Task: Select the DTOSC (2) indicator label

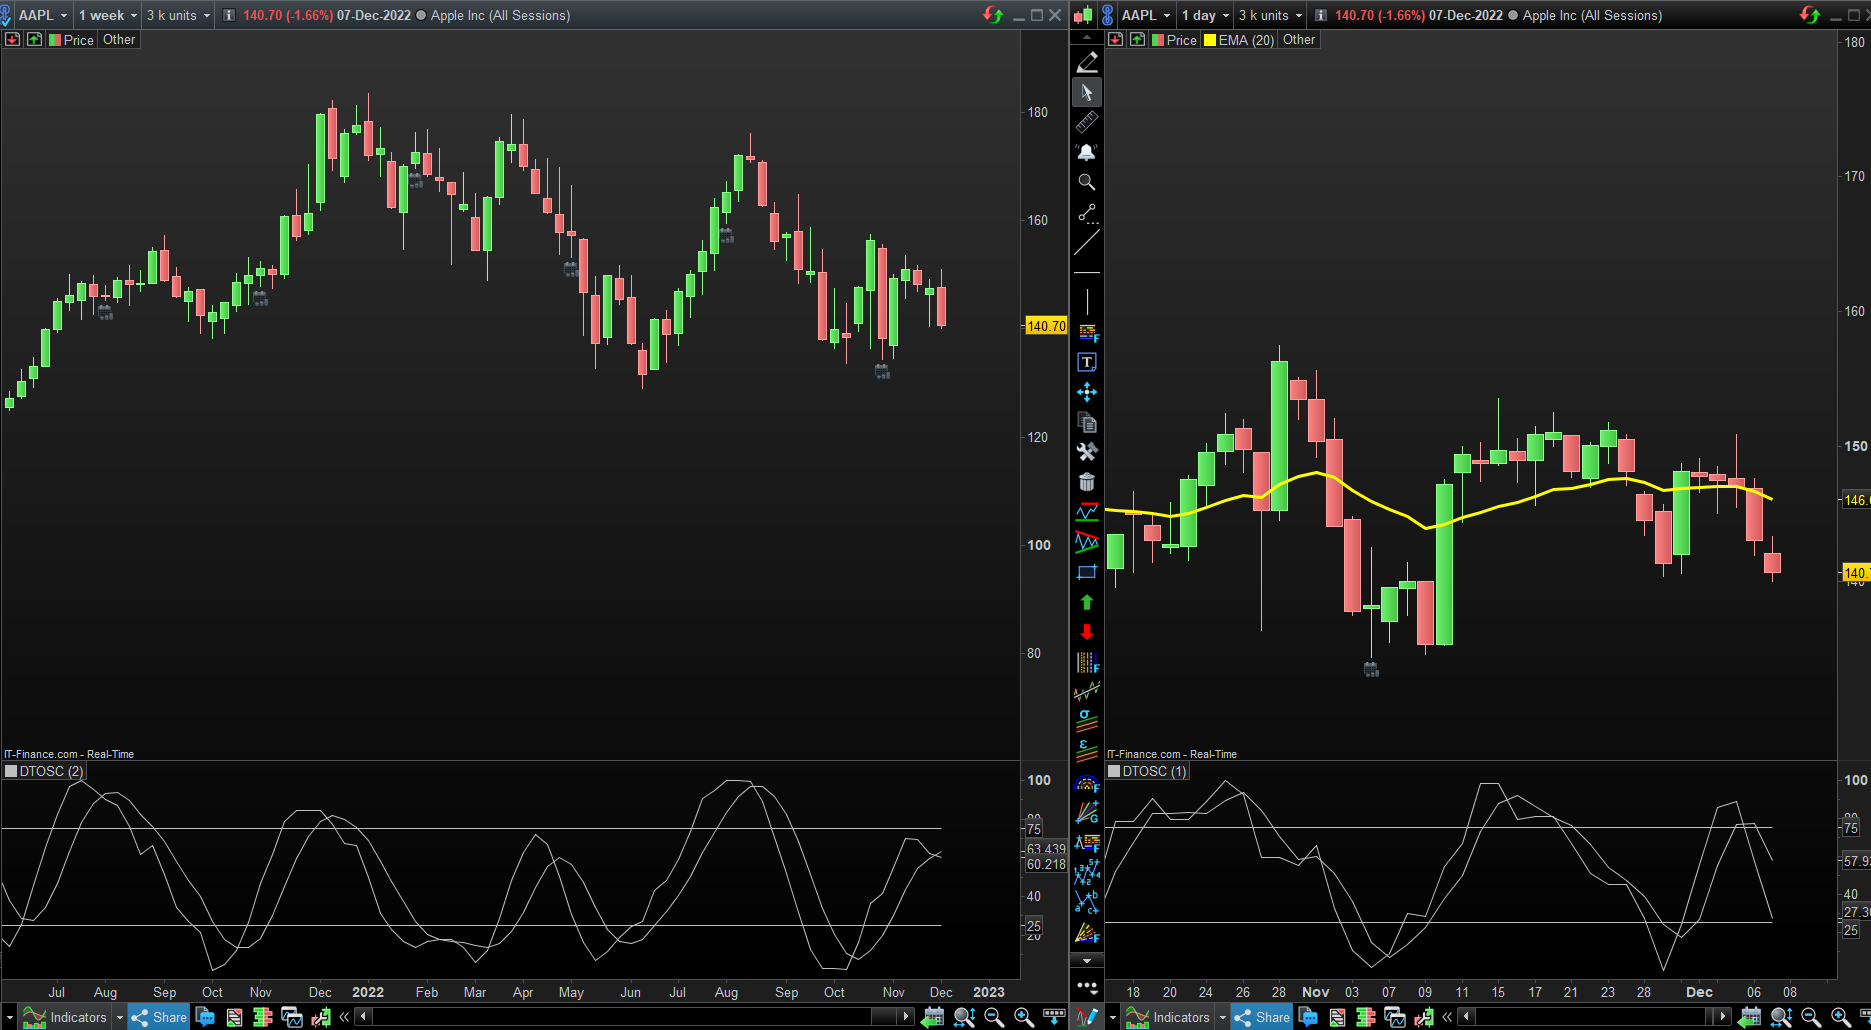Action: point(52,771)
